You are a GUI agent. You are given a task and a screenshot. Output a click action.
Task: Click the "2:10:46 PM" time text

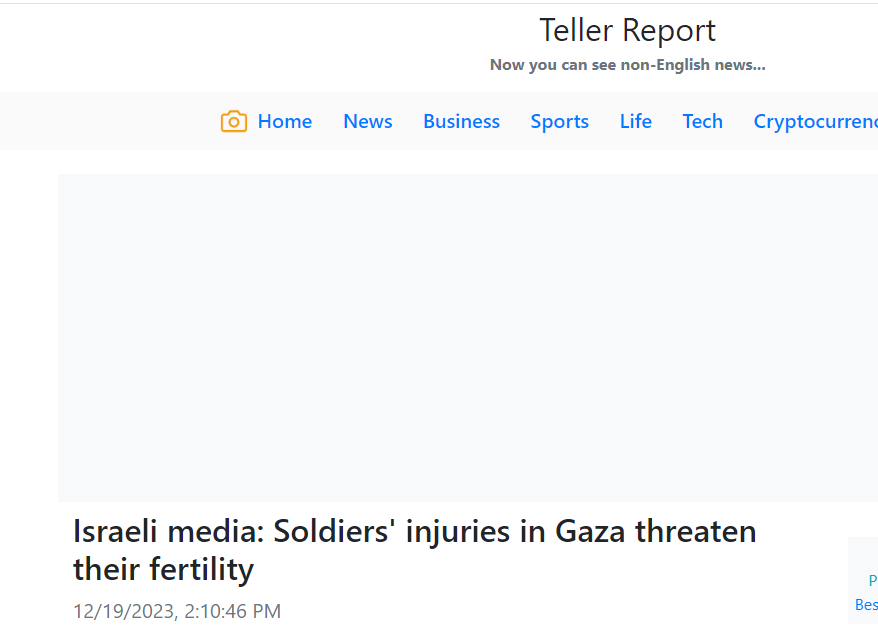tap(232, 611)
